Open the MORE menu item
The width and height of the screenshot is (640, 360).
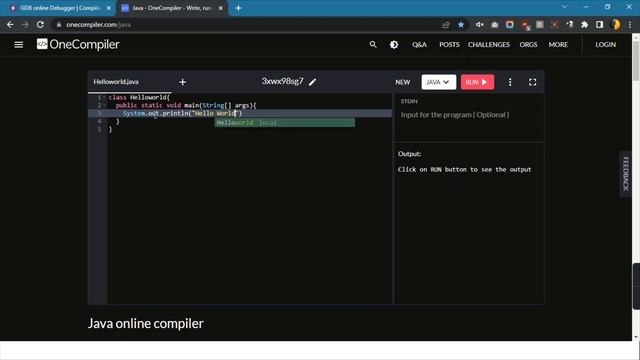pyautogui.click(x=558, y=44)
